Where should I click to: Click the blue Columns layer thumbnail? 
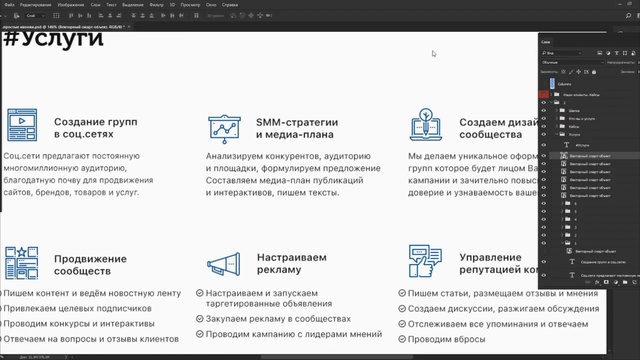coord(552,83)
